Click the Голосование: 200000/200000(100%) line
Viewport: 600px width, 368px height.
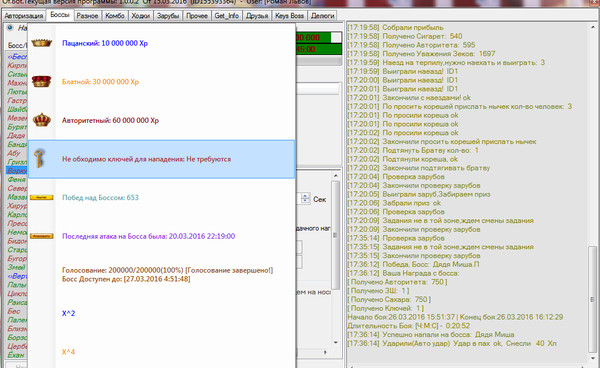pos(167,270)
